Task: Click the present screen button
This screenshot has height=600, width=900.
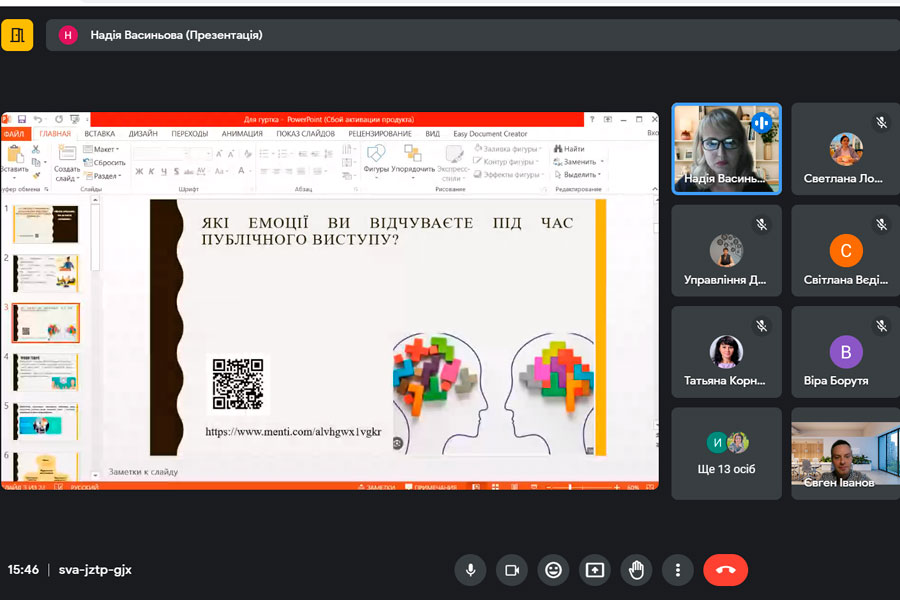Action: tap(595, 570)
